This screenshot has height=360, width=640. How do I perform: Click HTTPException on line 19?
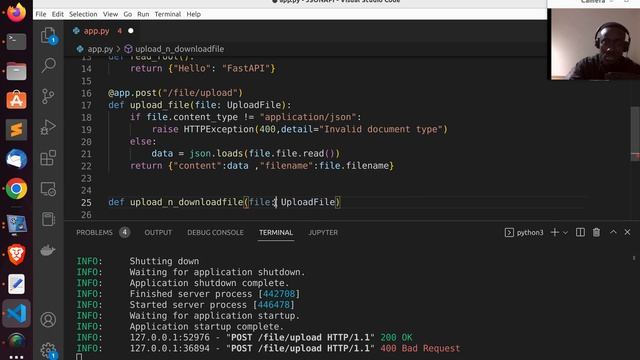point(219,129)
